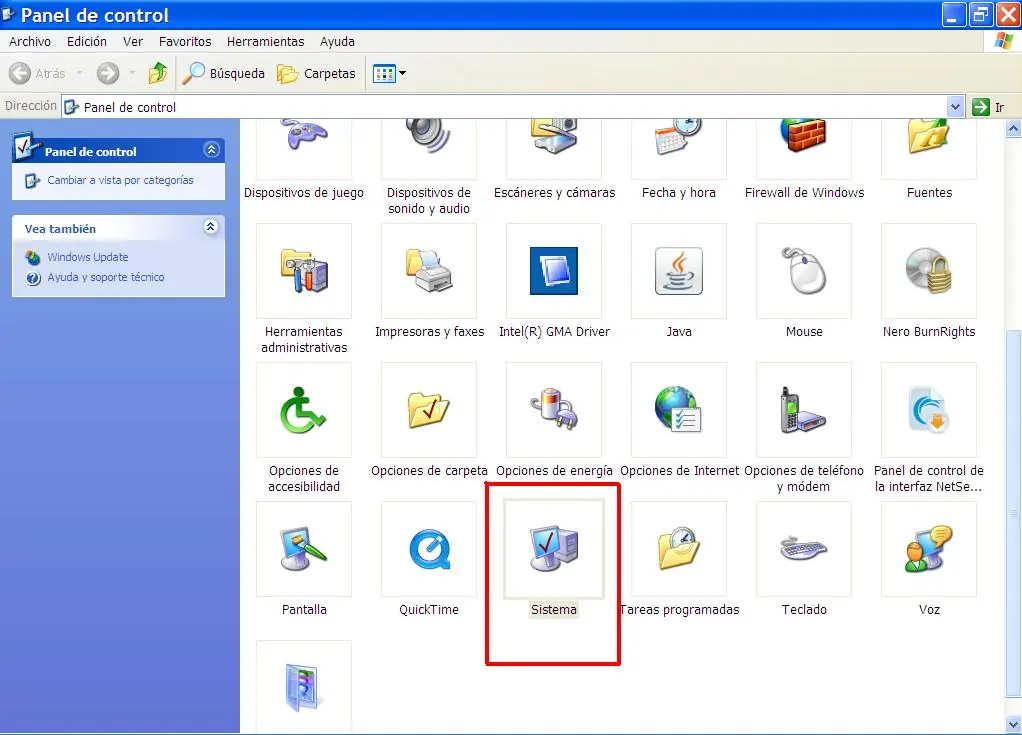
Task: Open Panel de control de la interfaz NetSe... icon
Action: tap(929, 410)
